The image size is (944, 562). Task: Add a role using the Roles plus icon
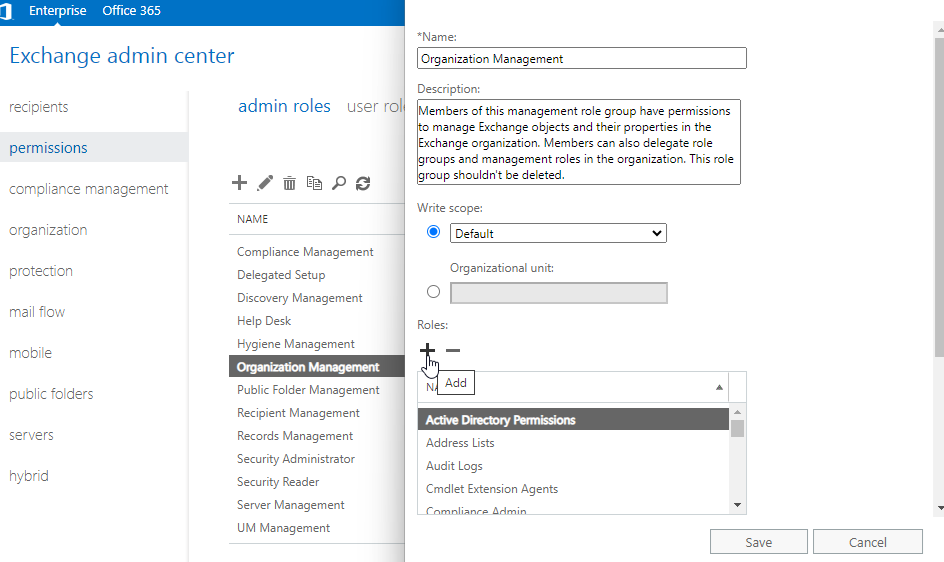point(427,350)
